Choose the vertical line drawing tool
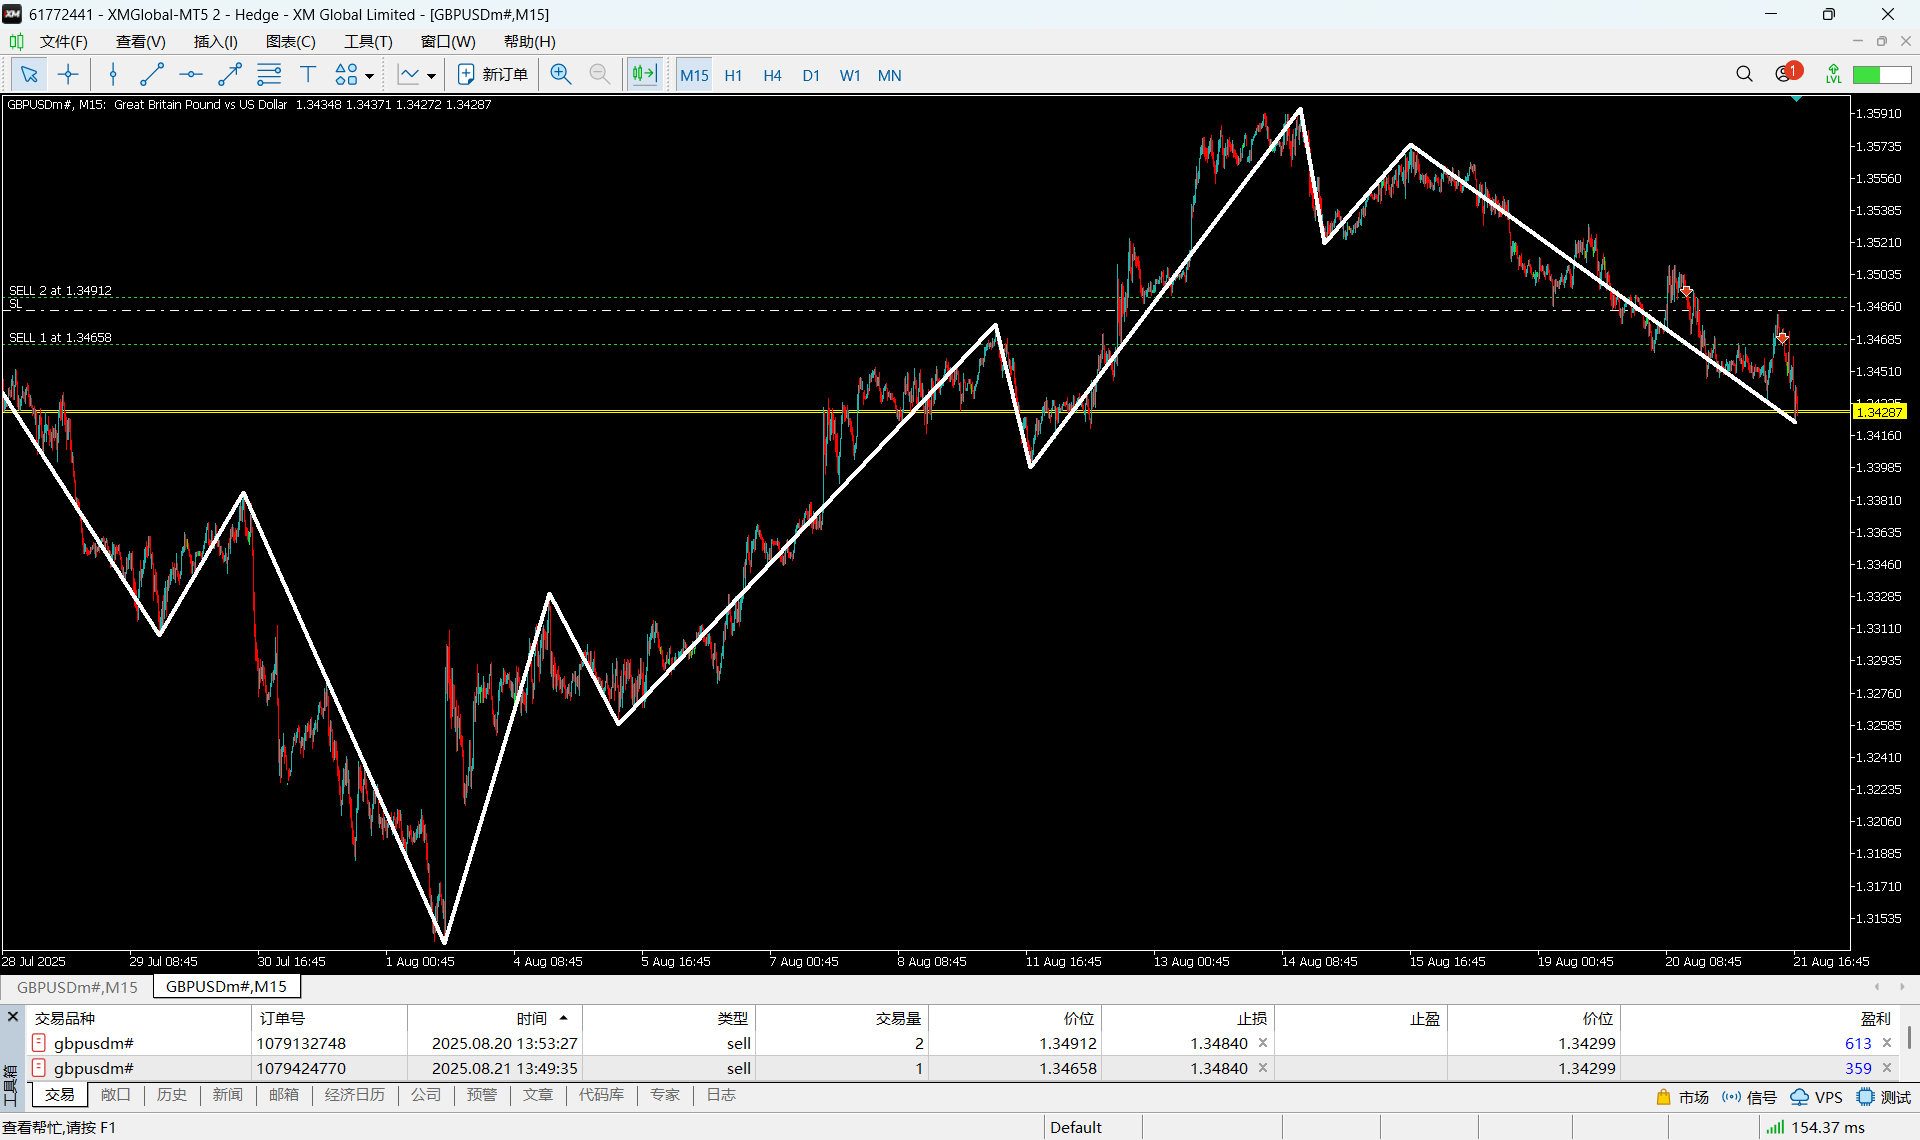The image size is (1920, 1140). coord(113,75)
